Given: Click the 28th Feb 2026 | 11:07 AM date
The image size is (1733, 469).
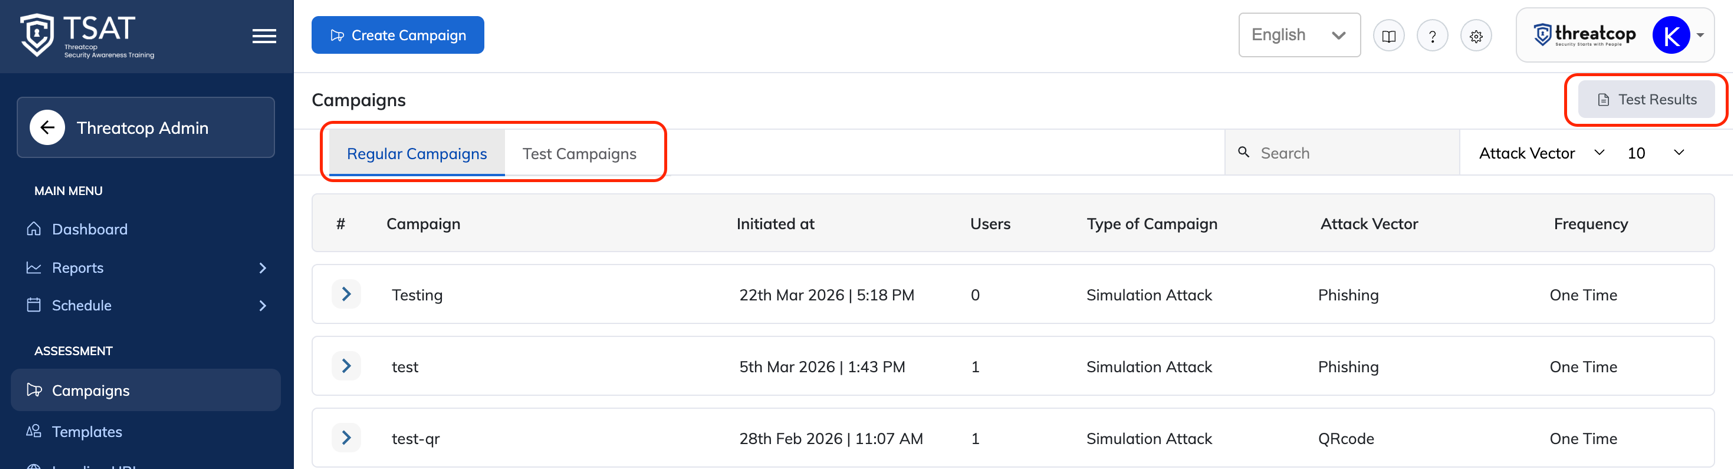Looking at the screenshot, I should [831, 439].
